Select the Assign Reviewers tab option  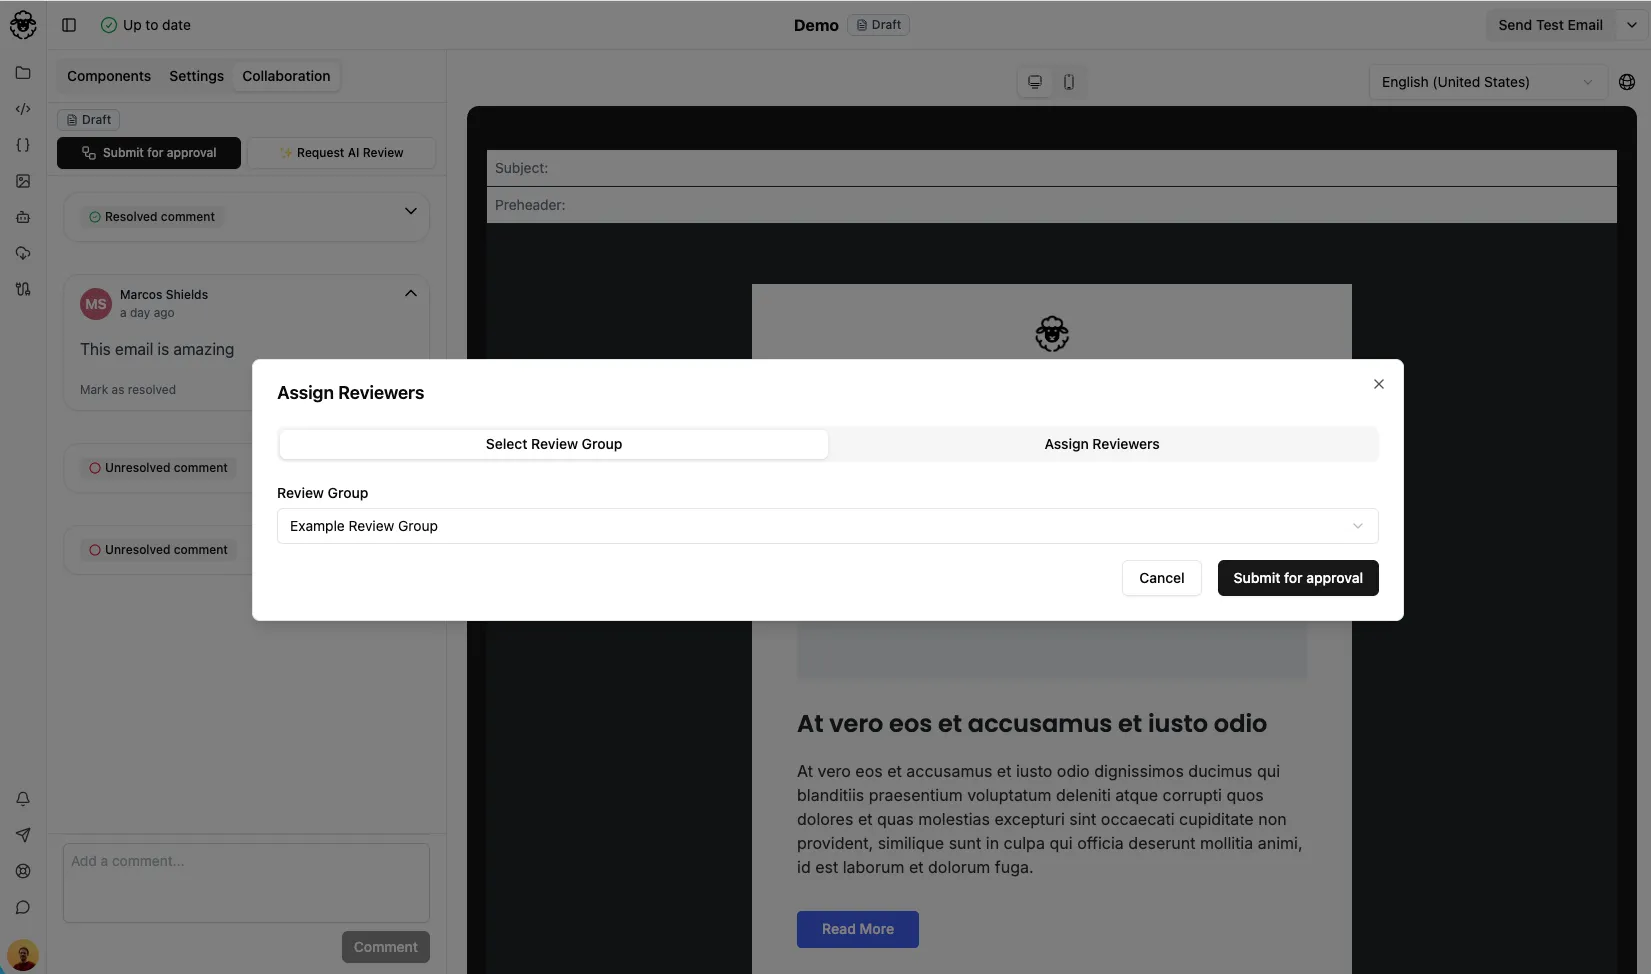1102,444
